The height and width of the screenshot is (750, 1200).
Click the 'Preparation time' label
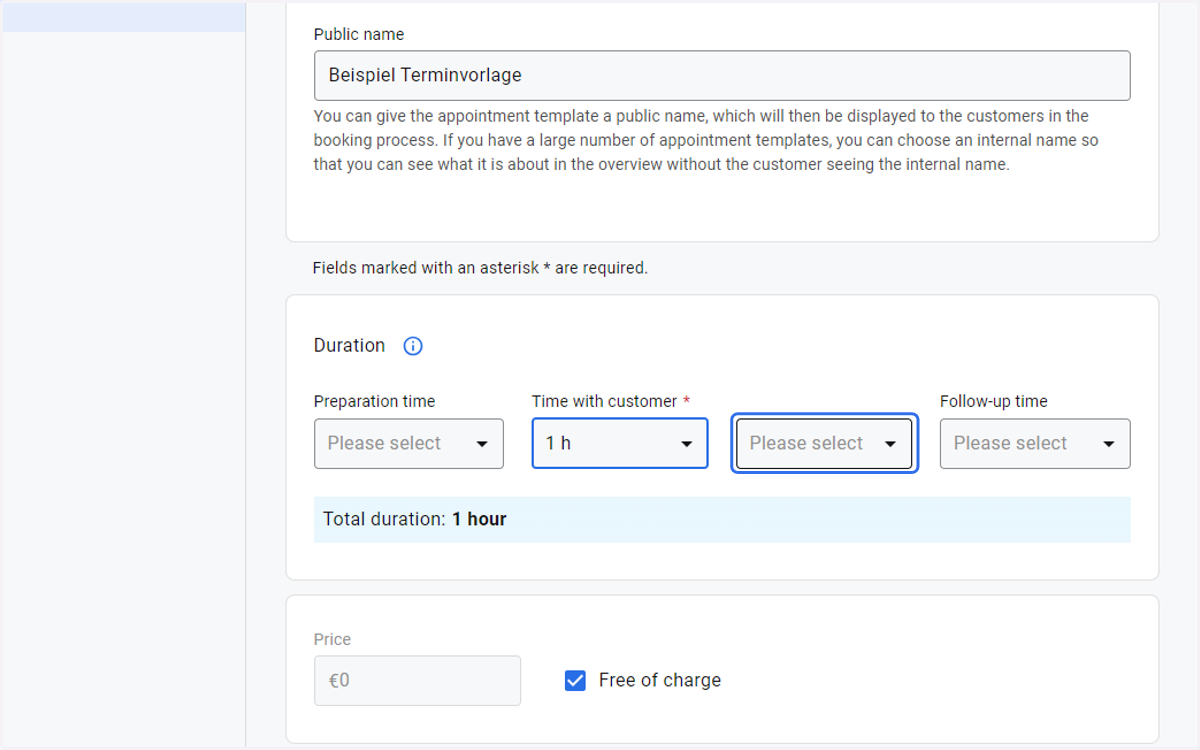pyautogui.click(x=375, y=401)
